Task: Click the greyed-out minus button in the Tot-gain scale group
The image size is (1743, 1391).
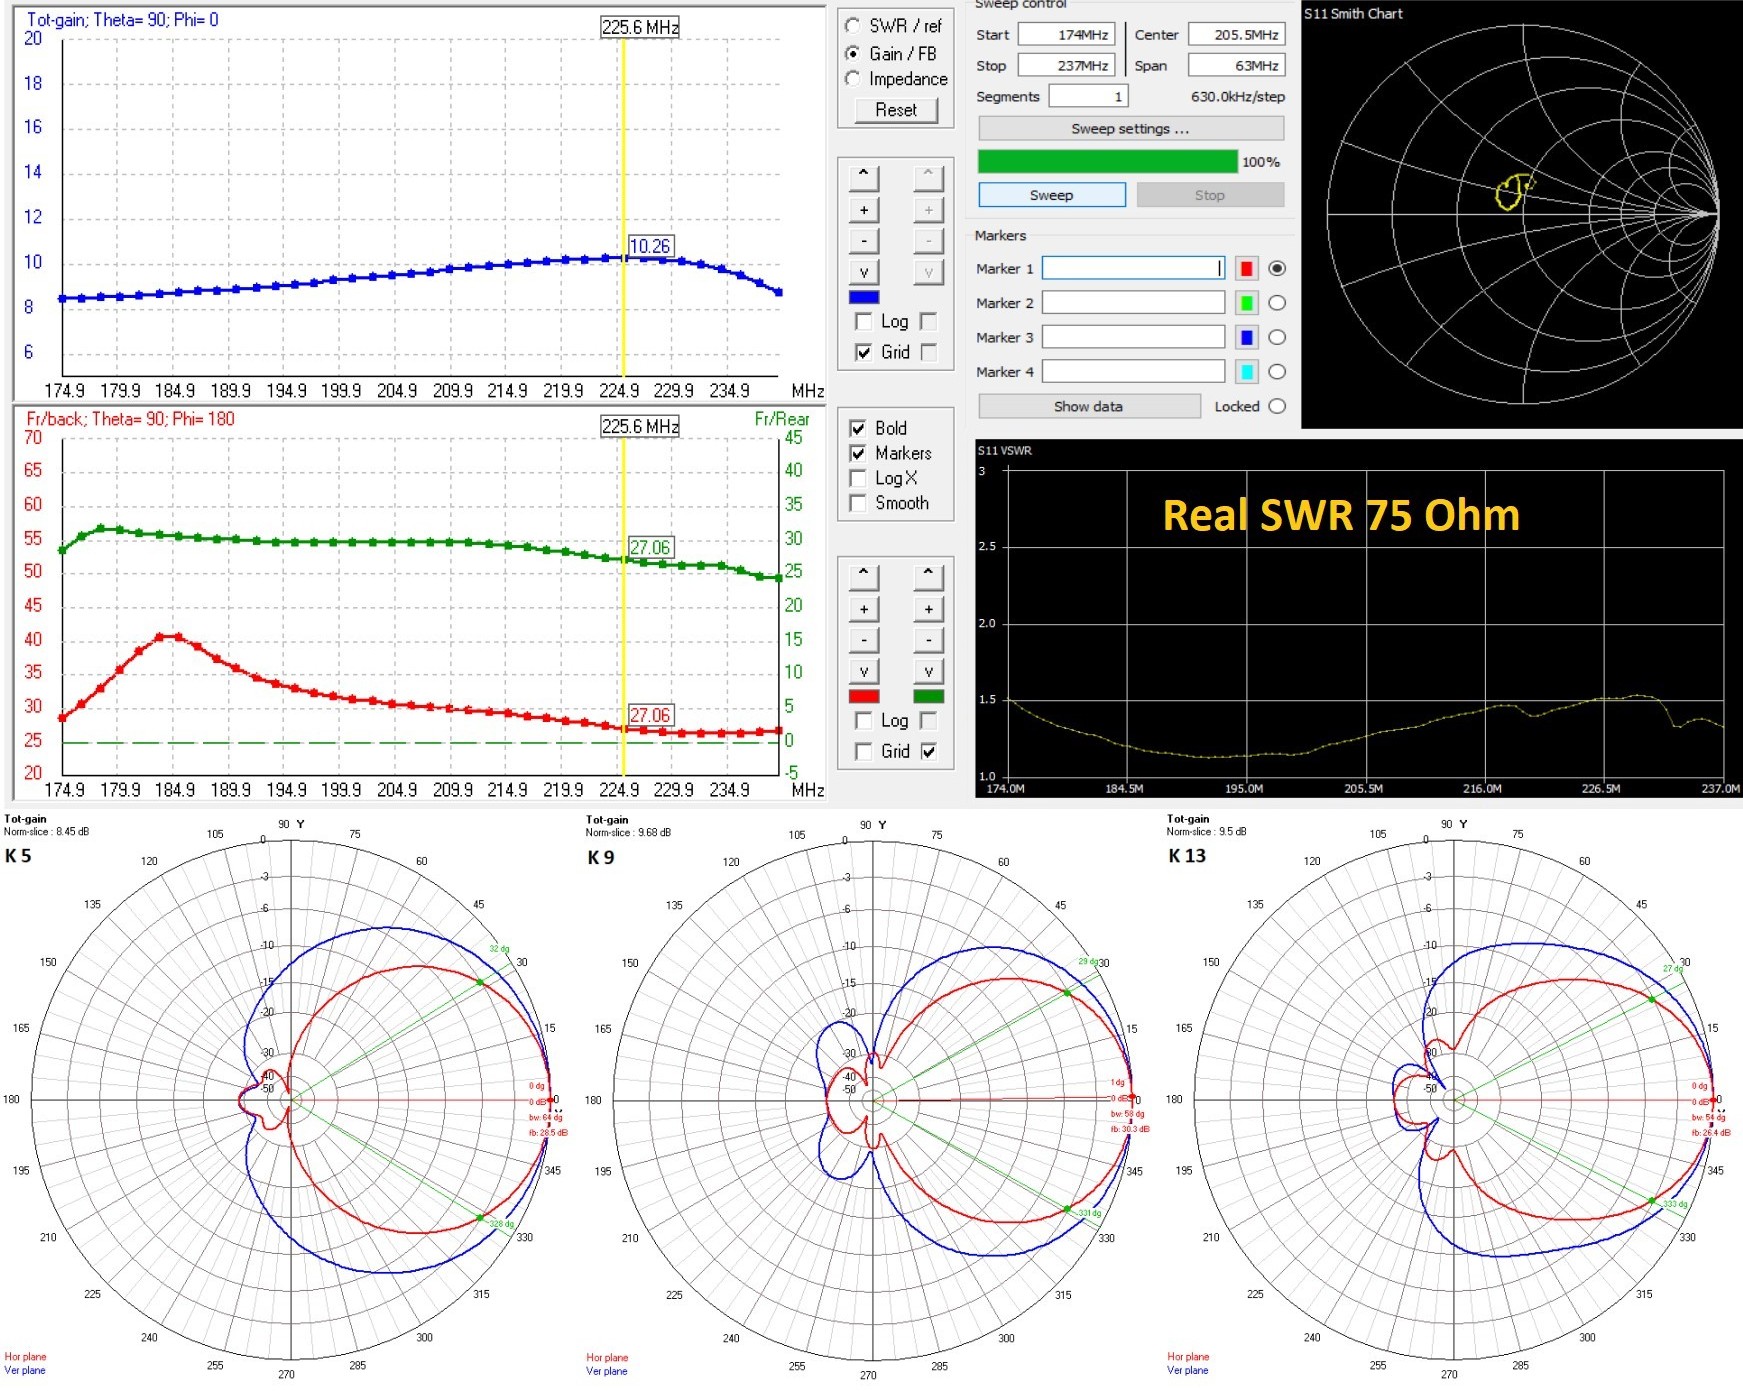Action: 928,241
